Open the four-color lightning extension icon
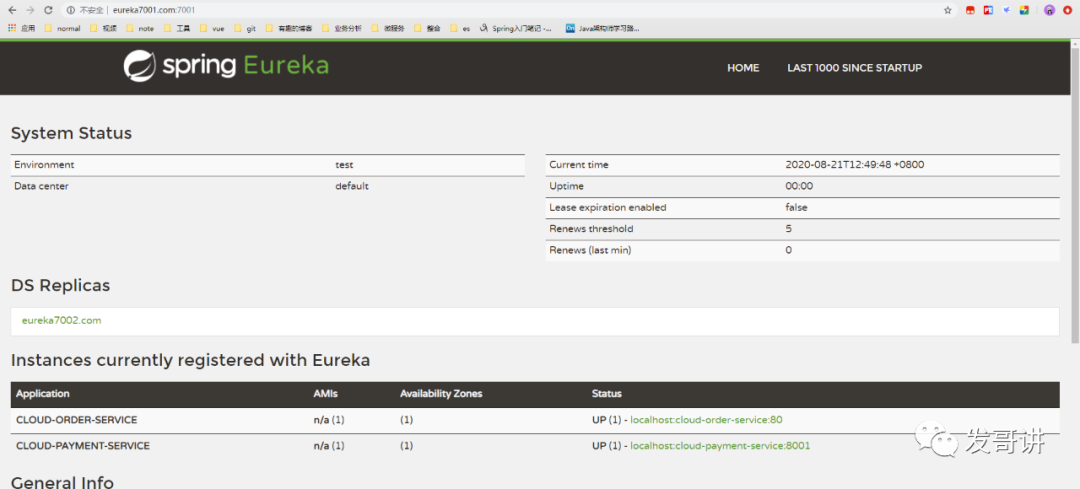 click(x=1024, y=10)
